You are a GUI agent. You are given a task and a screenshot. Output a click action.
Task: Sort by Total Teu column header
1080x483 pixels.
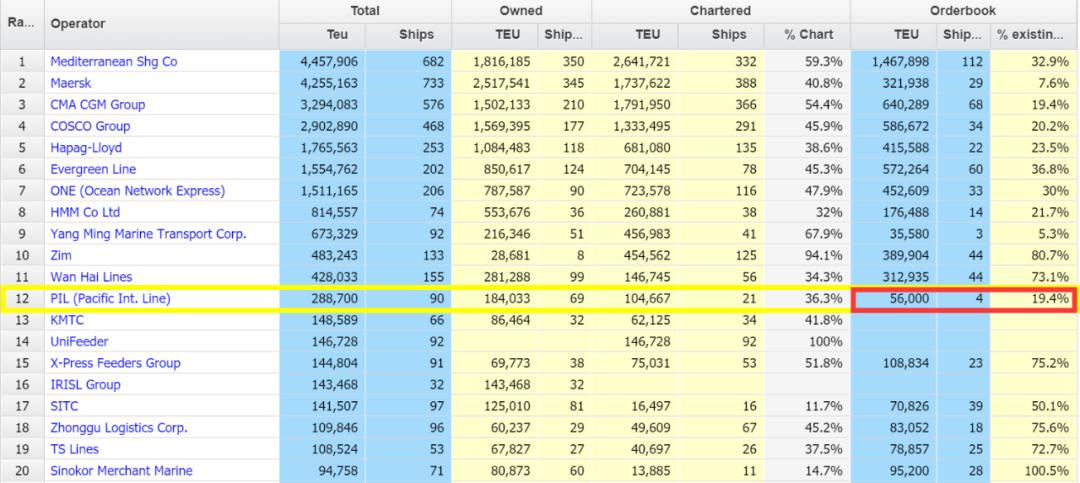(x=322, y=35)
